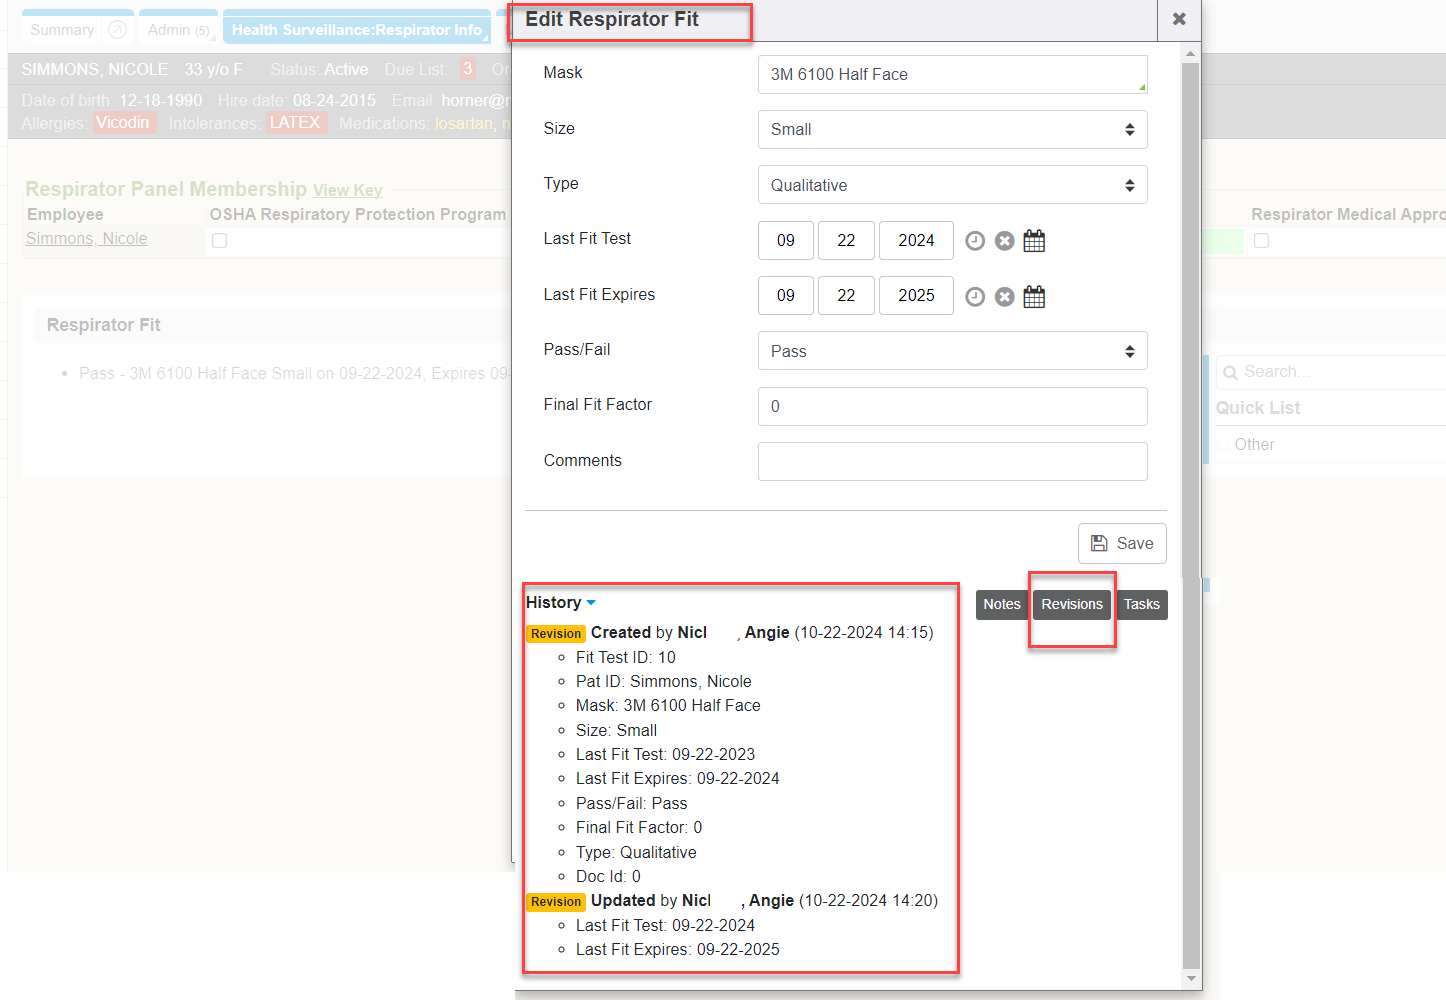
Task: Open the Size dropdown
Action: pos(952,130)
